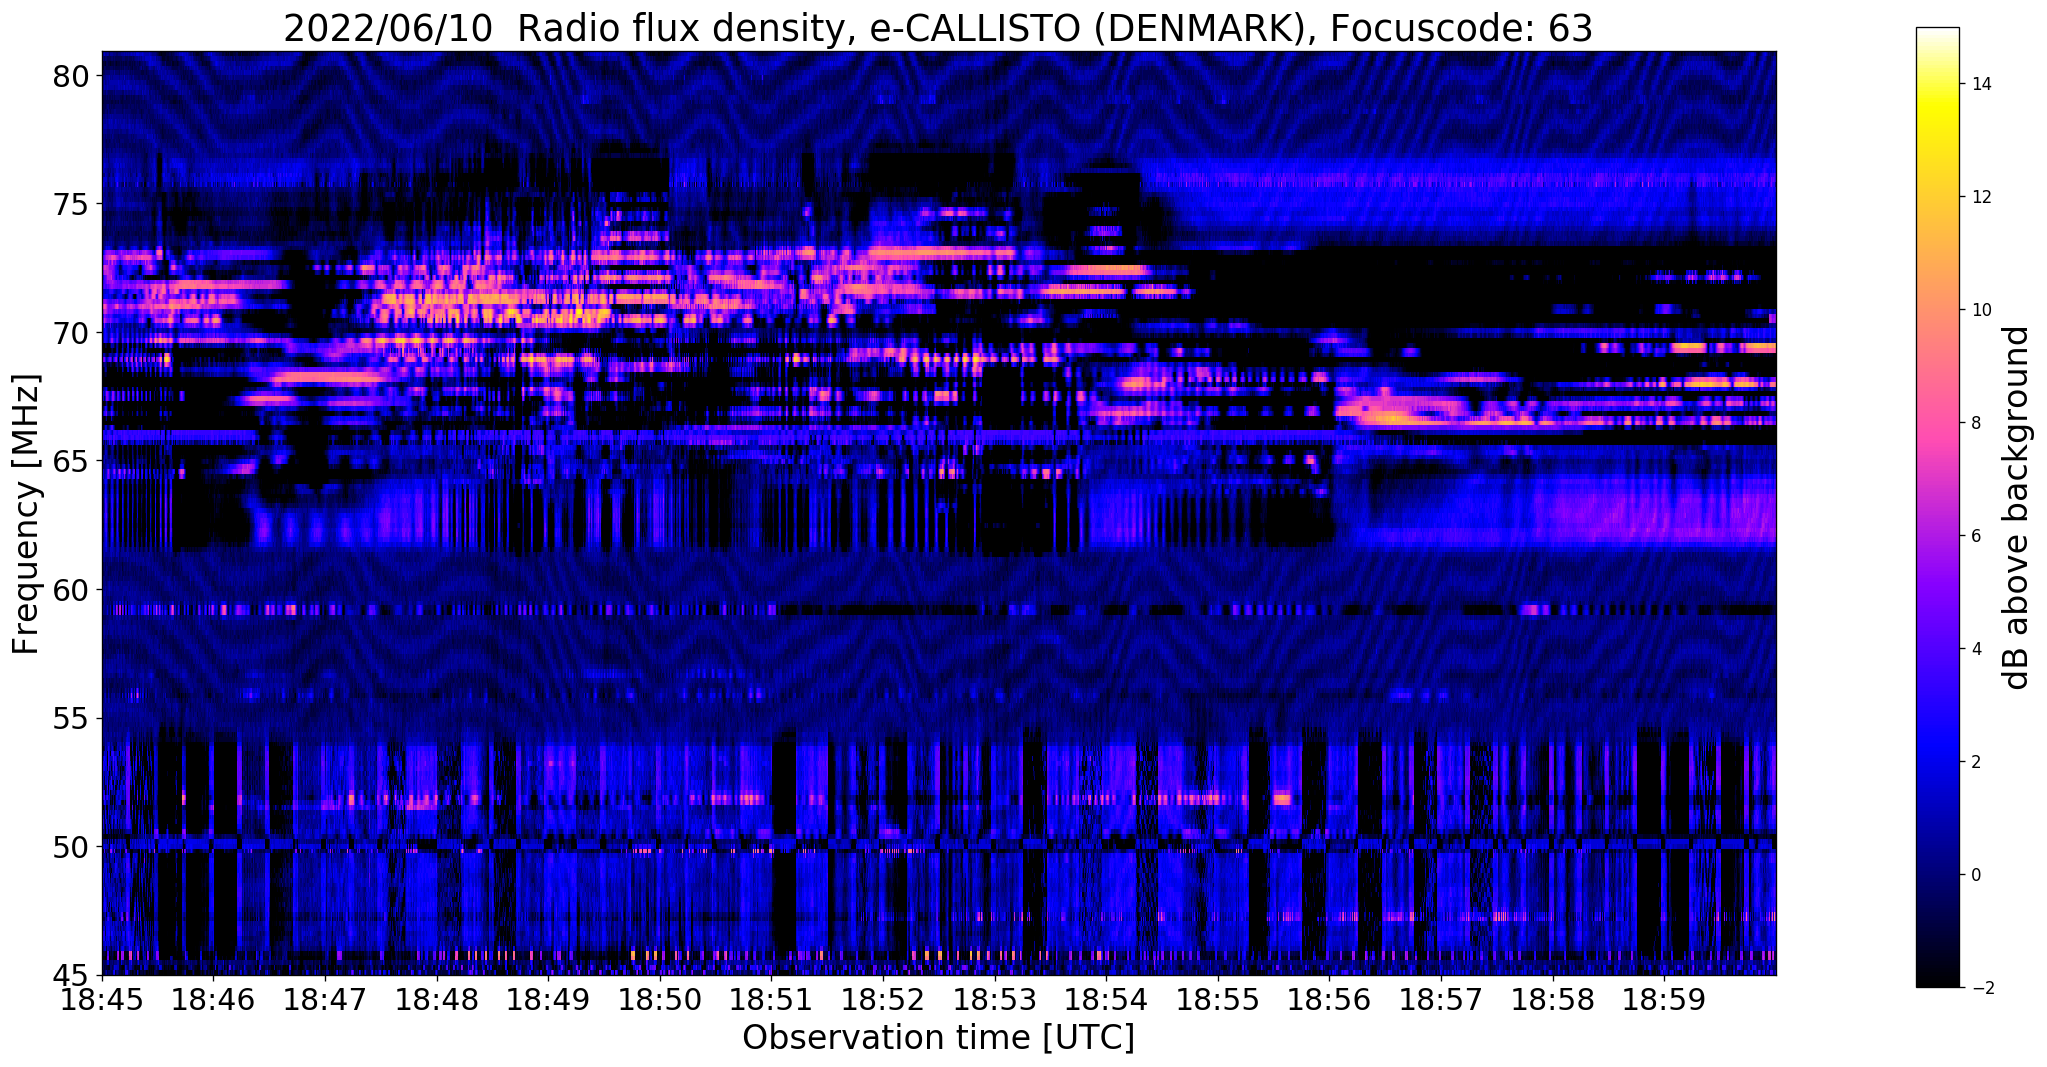Click the colorbar tick label 0
The image size is (2047, 1067).
1975,875
